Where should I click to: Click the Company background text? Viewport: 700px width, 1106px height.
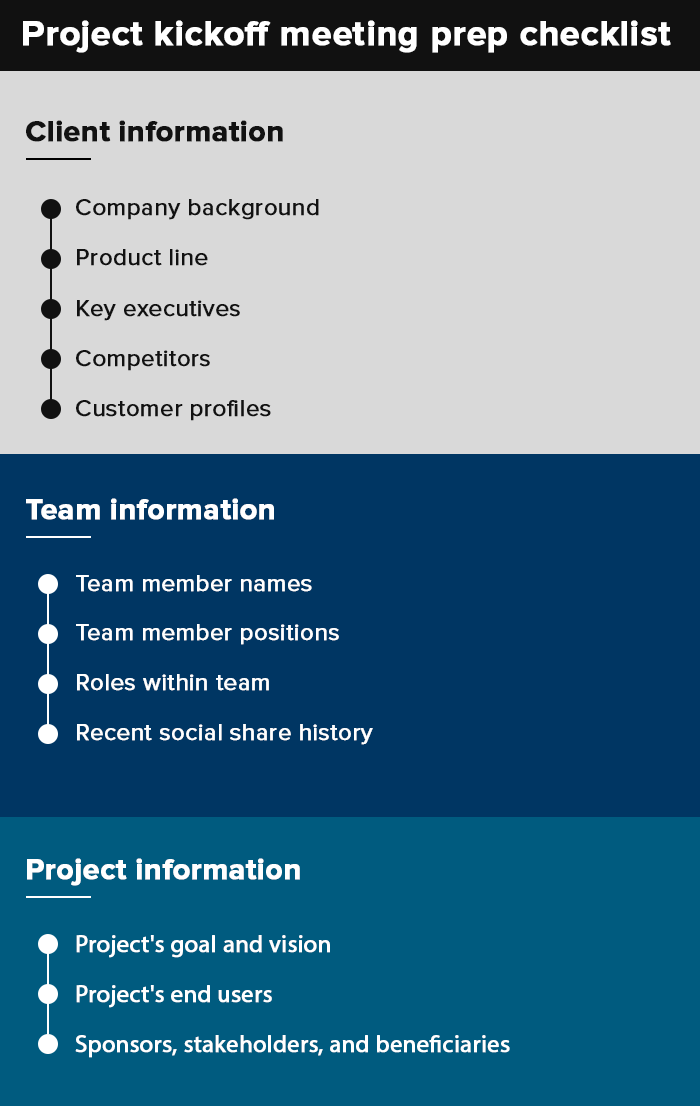[x=197, y=208]
